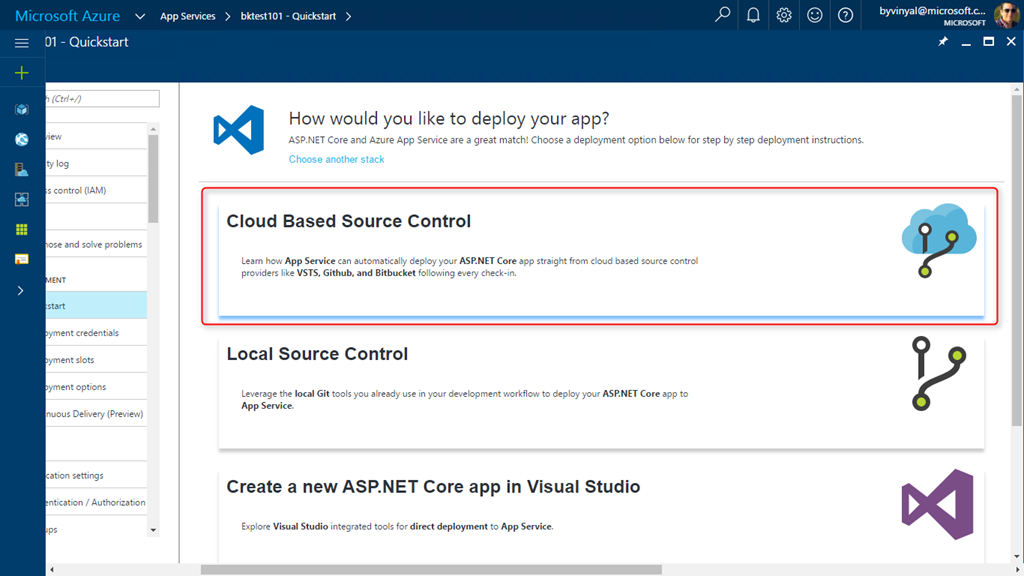Open portal settings gear icon
Viewport: 1024px width, 576px height.
coord(784,15)
